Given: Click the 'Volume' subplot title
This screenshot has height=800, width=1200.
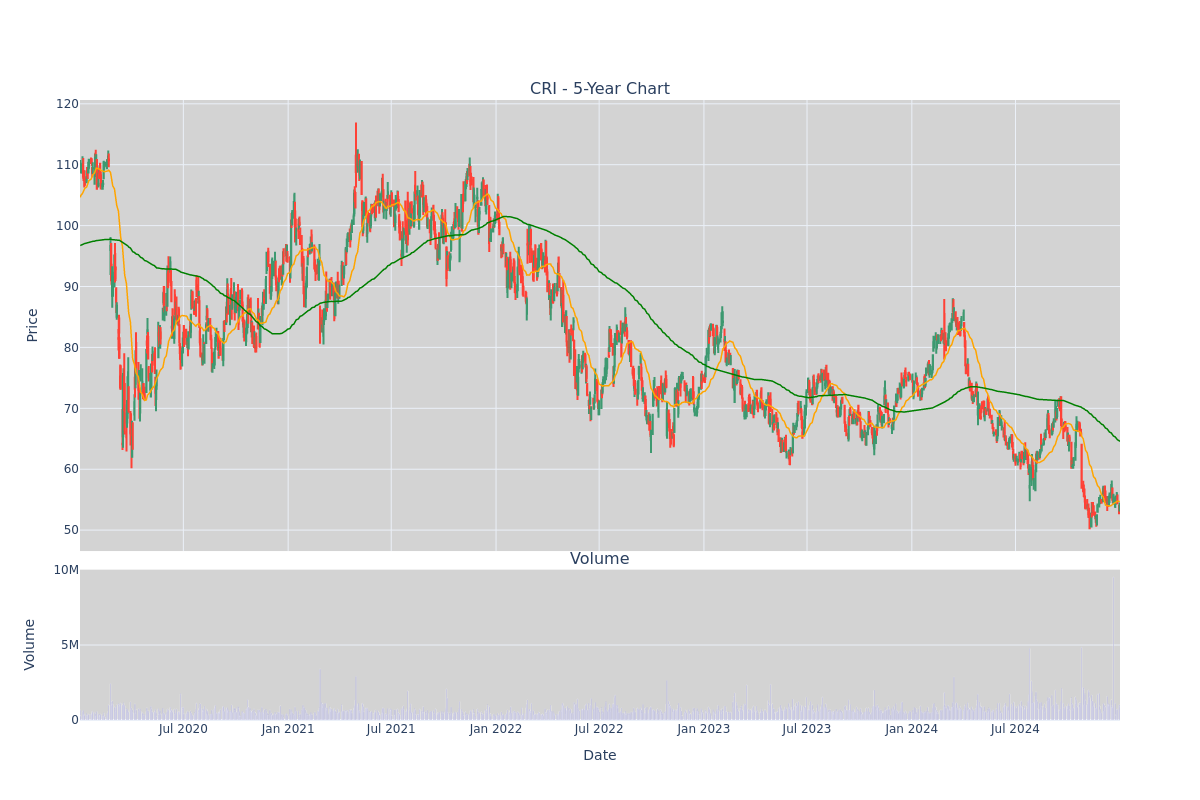Looking at the screenshot, I should [600, 559].
